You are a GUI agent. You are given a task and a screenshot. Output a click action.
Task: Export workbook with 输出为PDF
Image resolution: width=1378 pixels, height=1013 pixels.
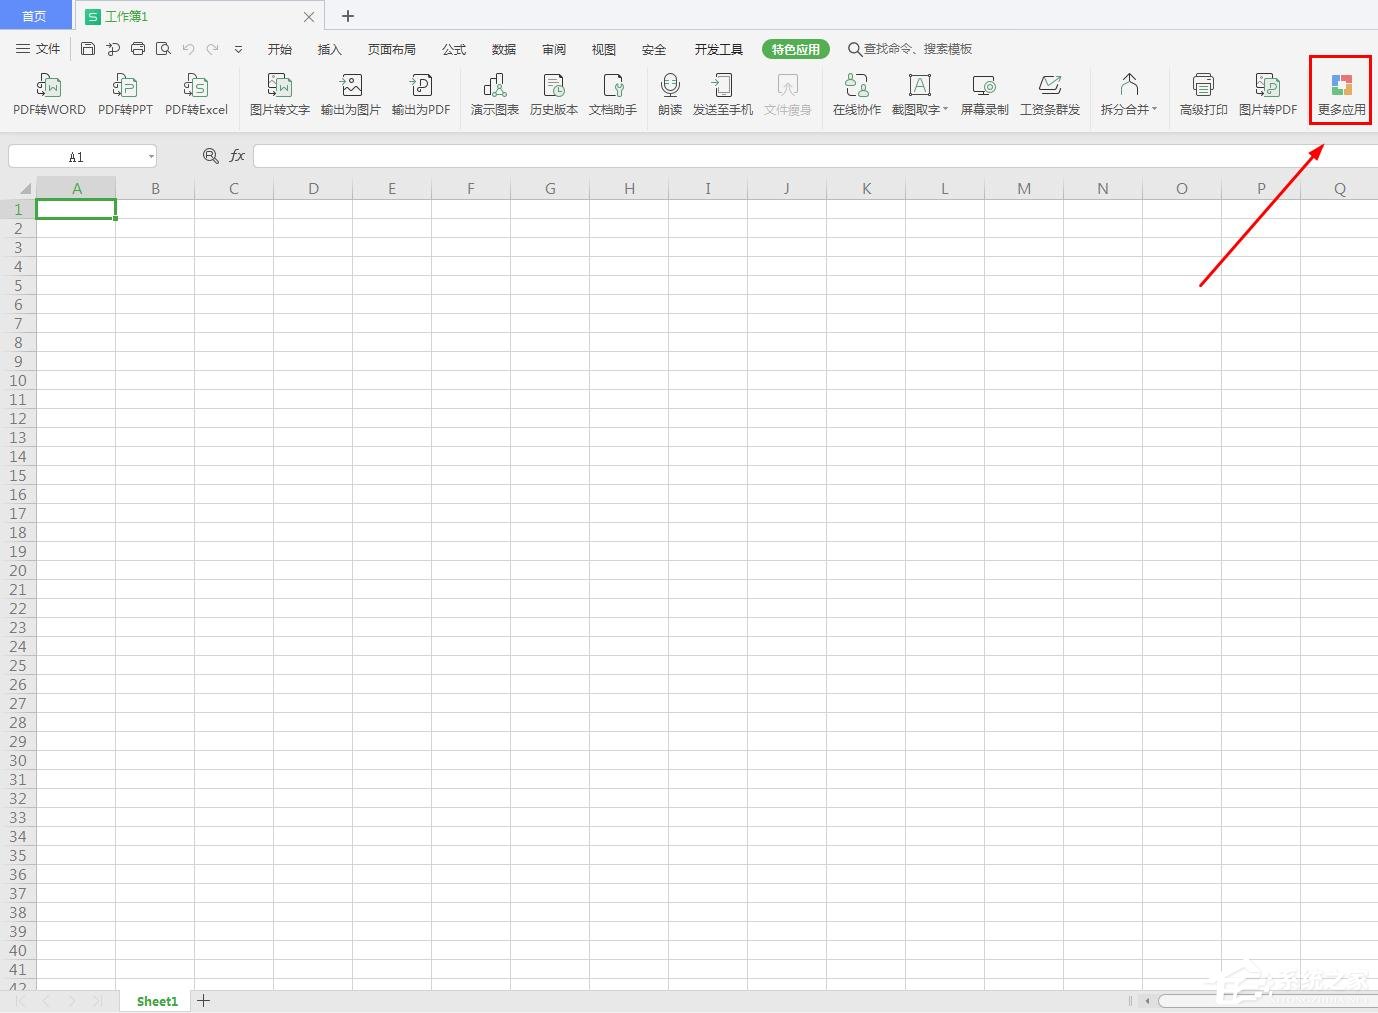421,95
